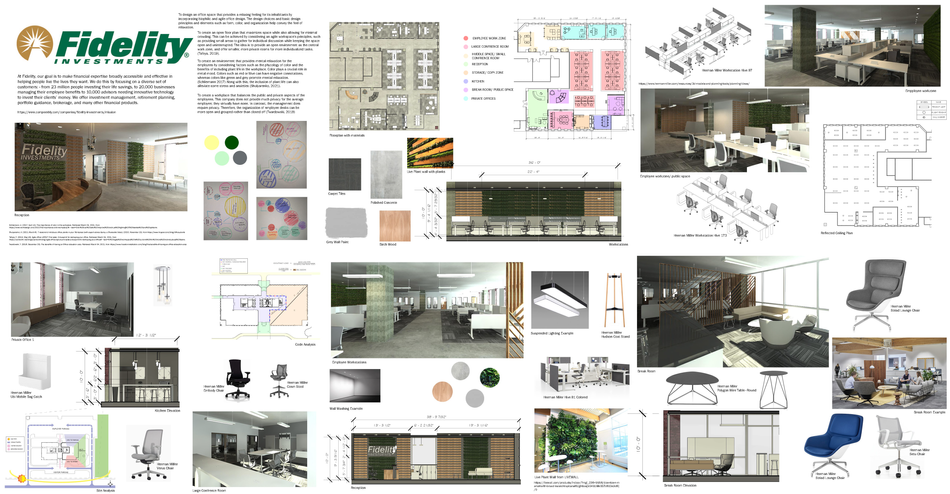Select the Break Room Example photo

pos(889,372)
